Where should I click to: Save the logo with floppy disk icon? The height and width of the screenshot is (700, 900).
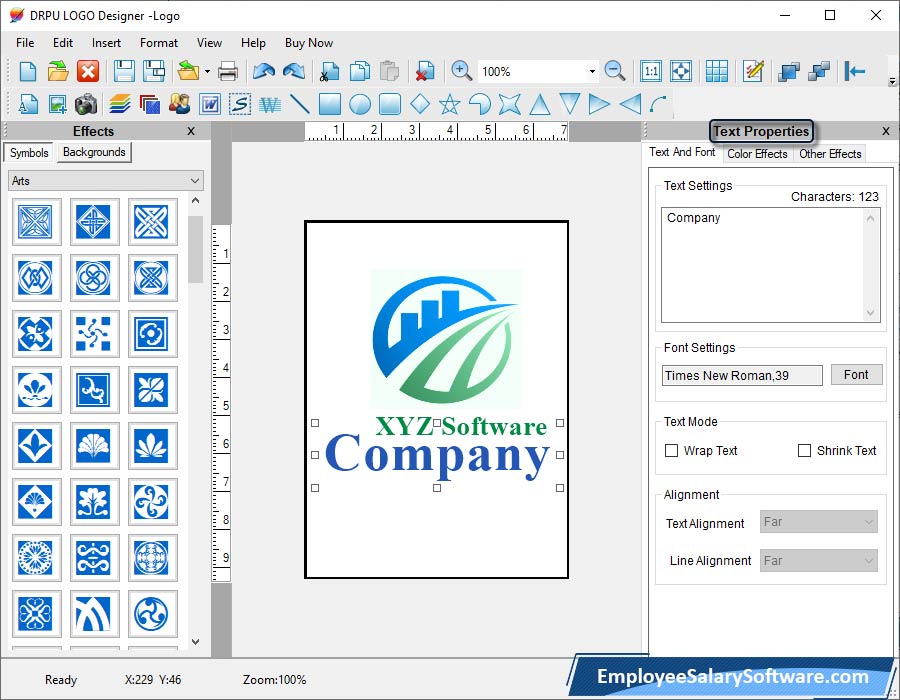(124, 72)
